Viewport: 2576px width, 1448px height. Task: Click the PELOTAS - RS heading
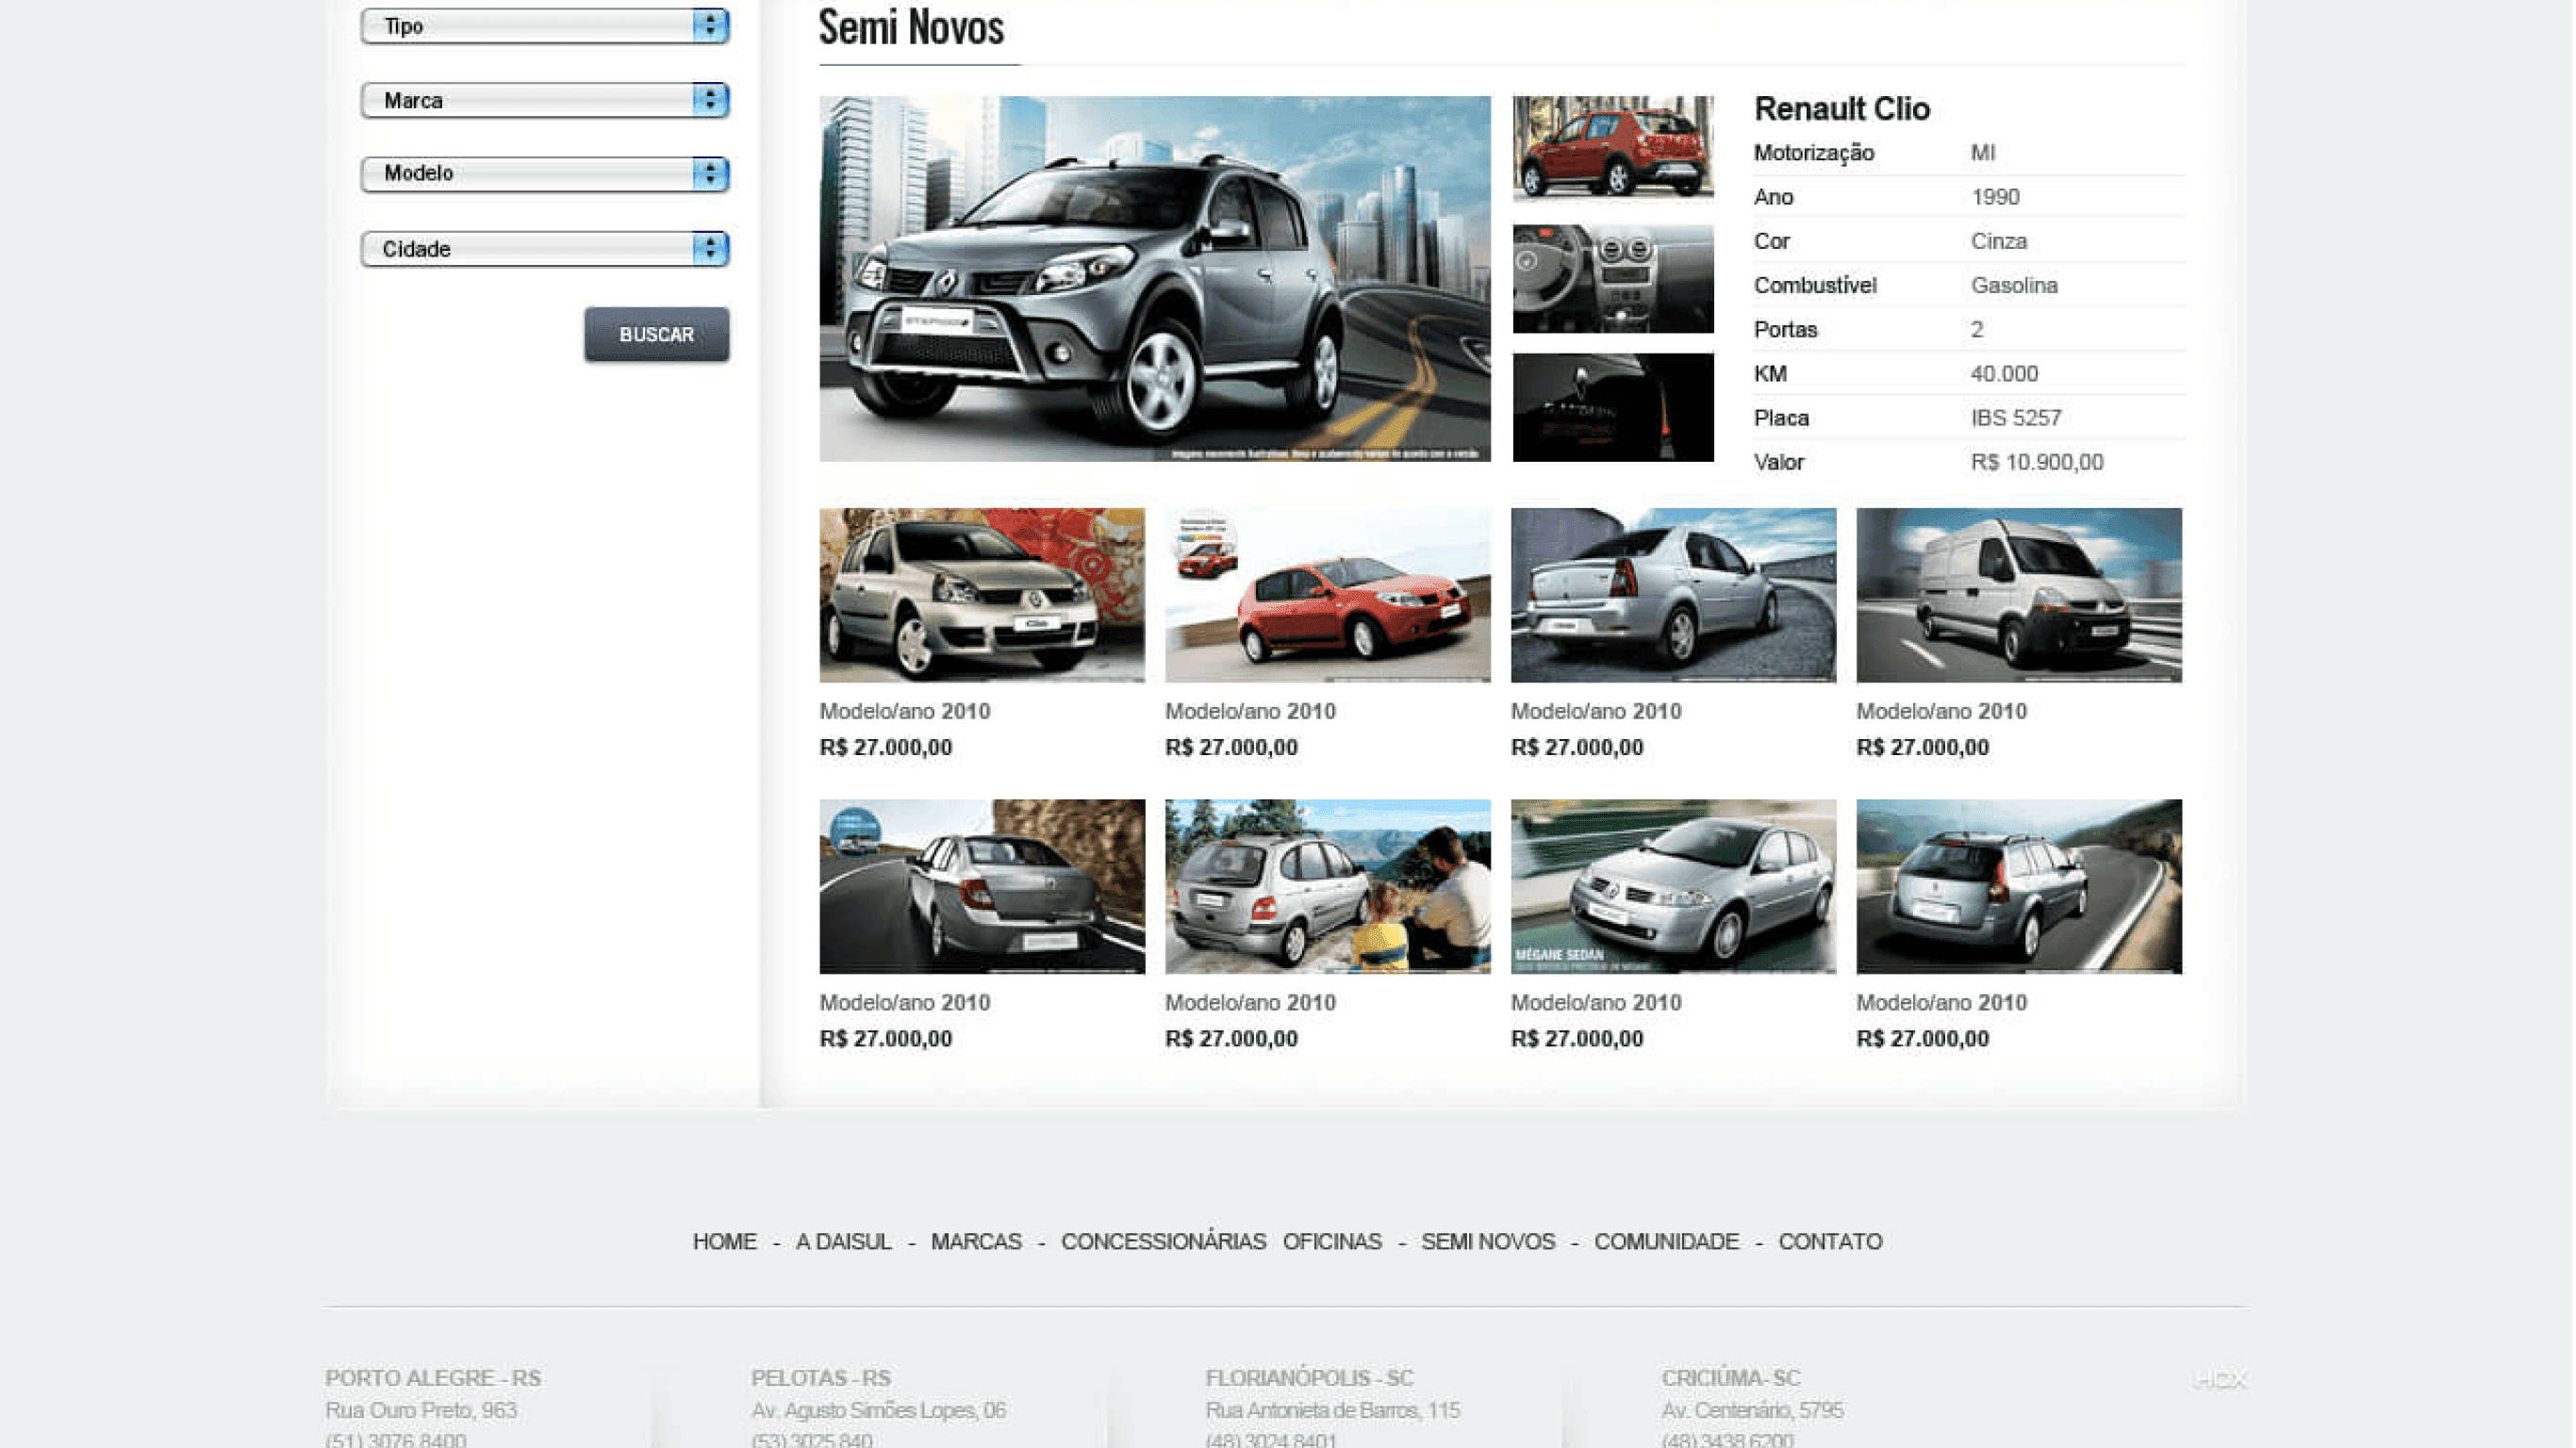[x=821, y=1378]
